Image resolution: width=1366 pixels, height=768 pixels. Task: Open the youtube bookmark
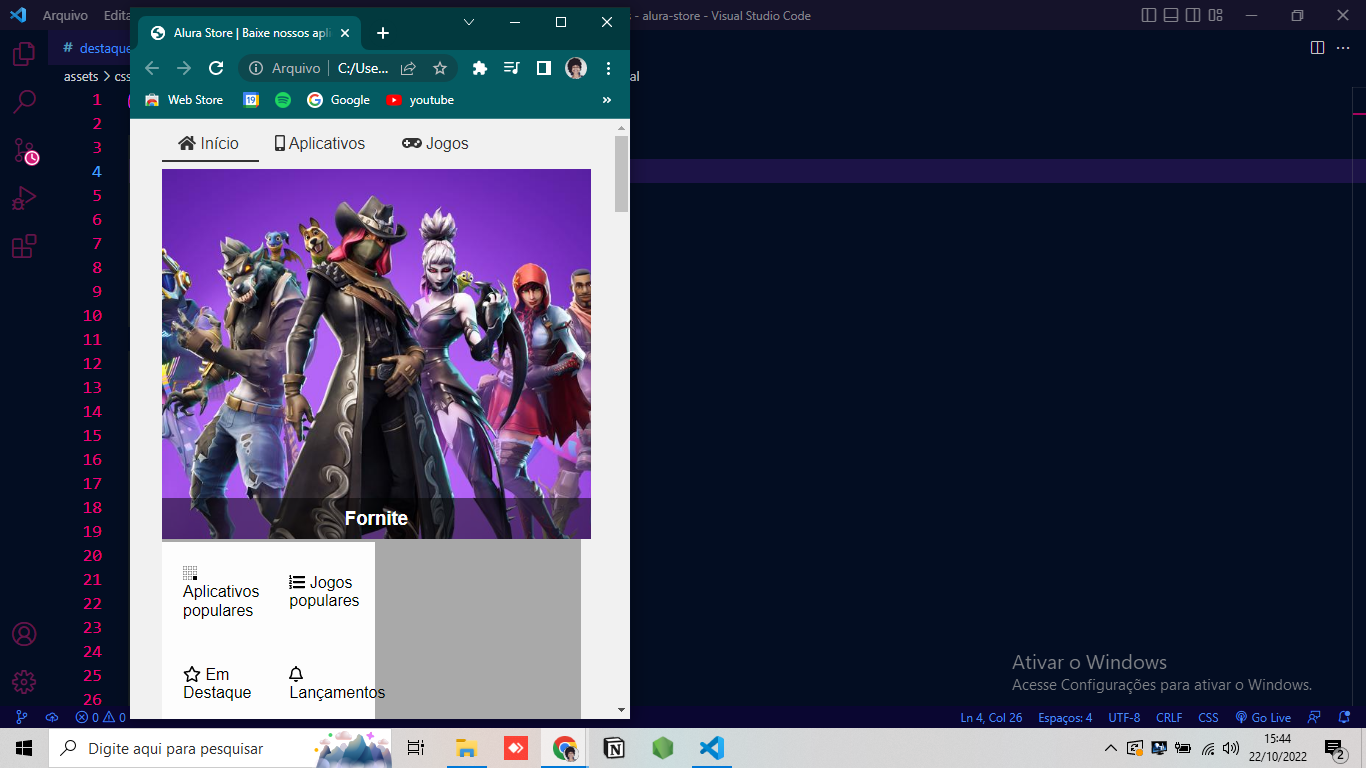pyautogui.click(x=420, y=100)
